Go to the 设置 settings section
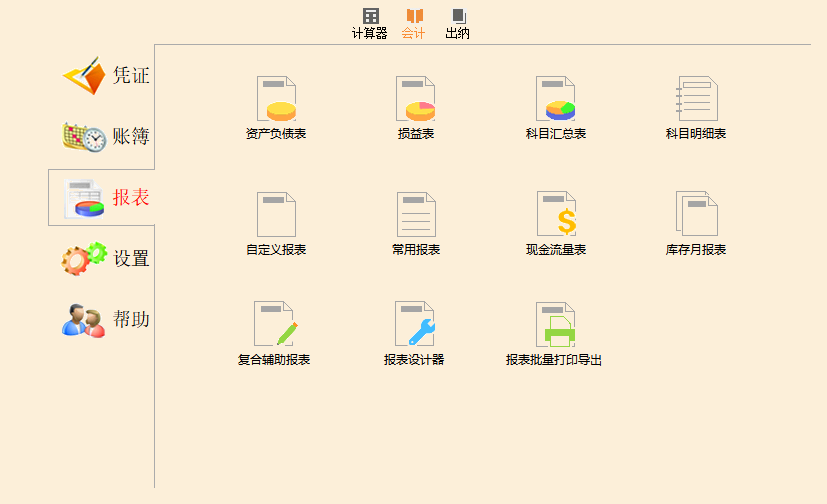 (106, 259)
